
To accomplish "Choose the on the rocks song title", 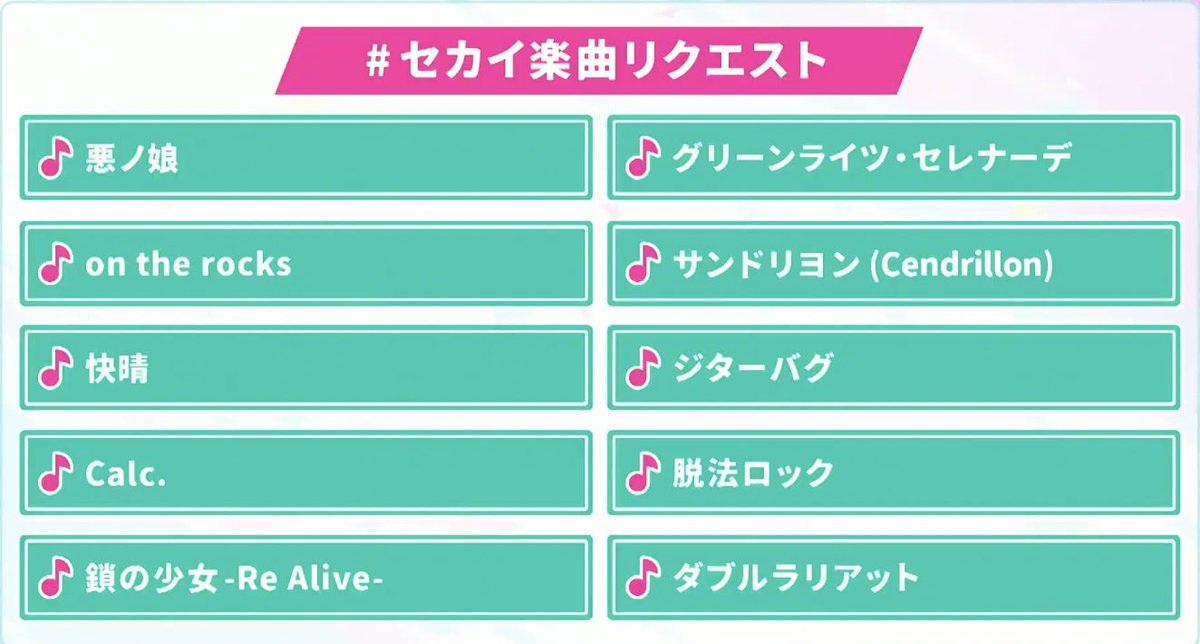I will 189,263.
